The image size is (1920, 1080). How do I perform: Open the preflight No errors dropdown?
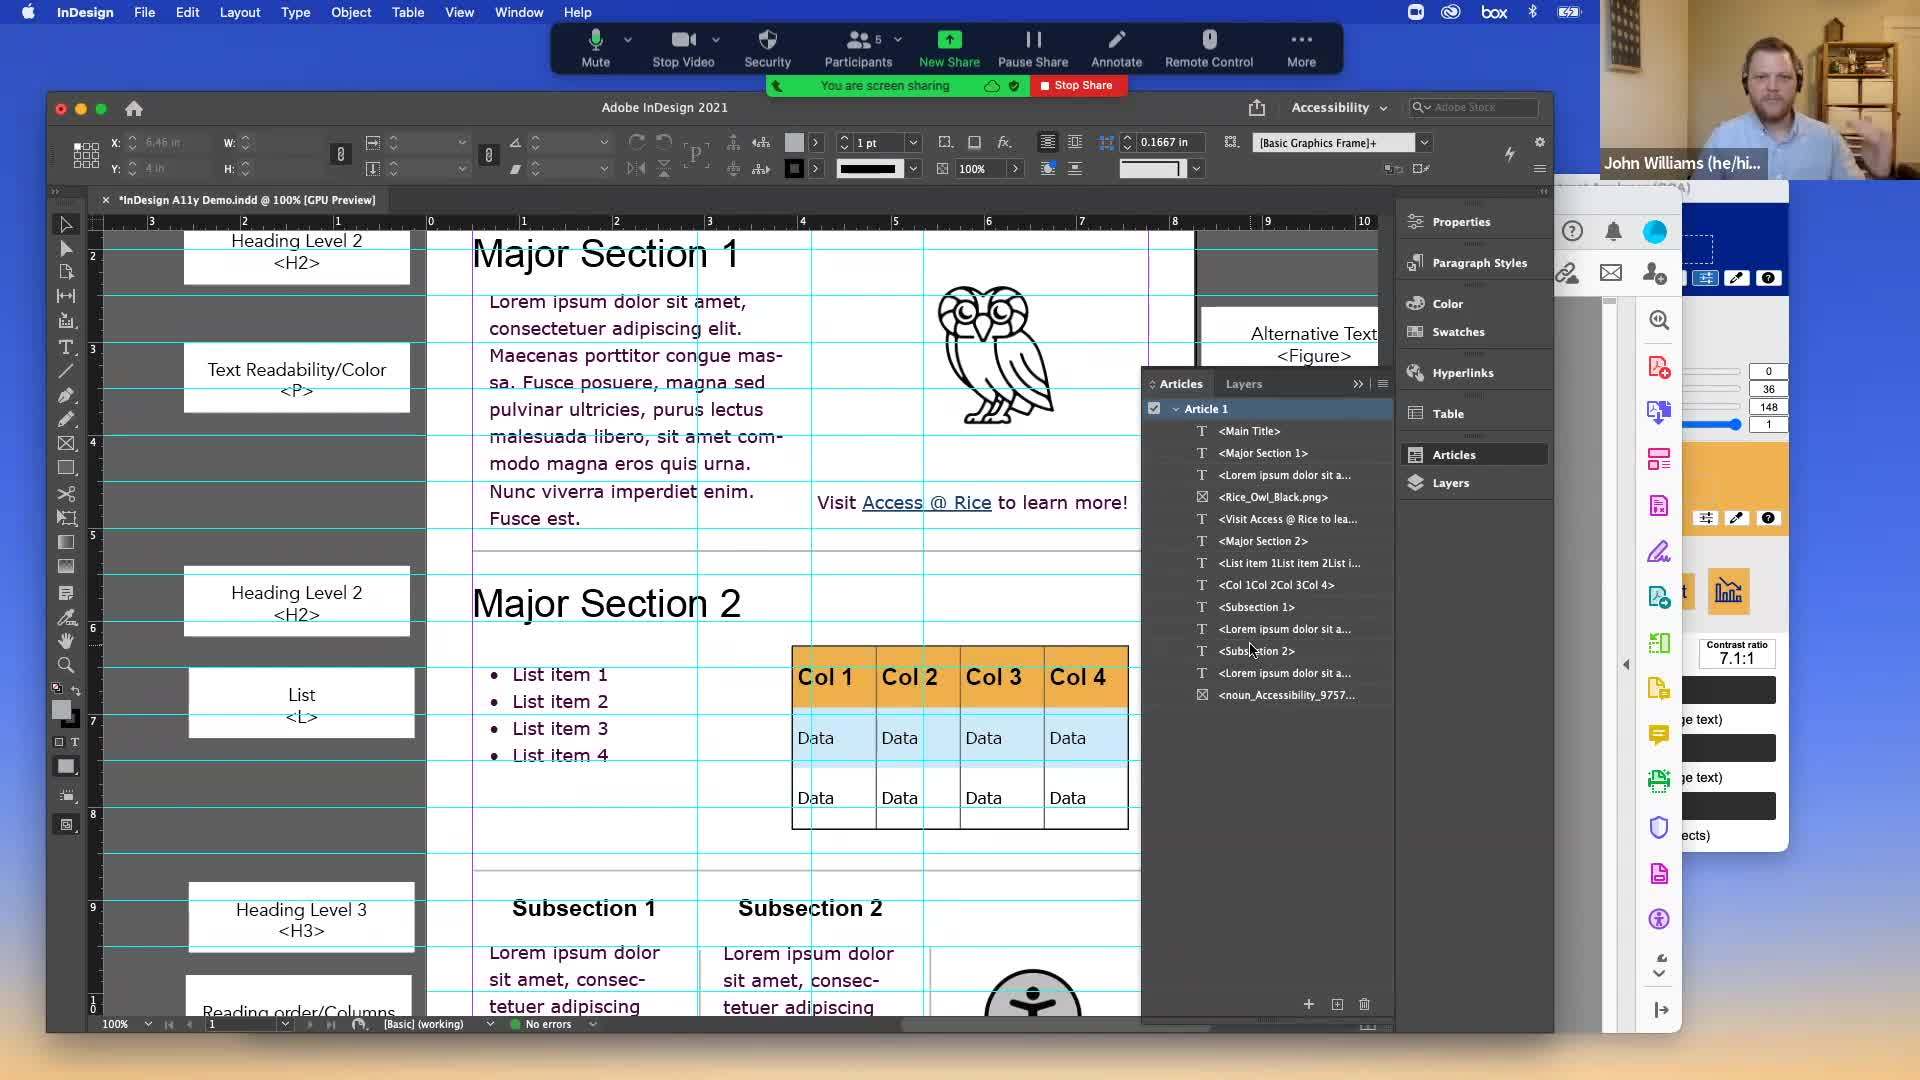click(593, 1025)
